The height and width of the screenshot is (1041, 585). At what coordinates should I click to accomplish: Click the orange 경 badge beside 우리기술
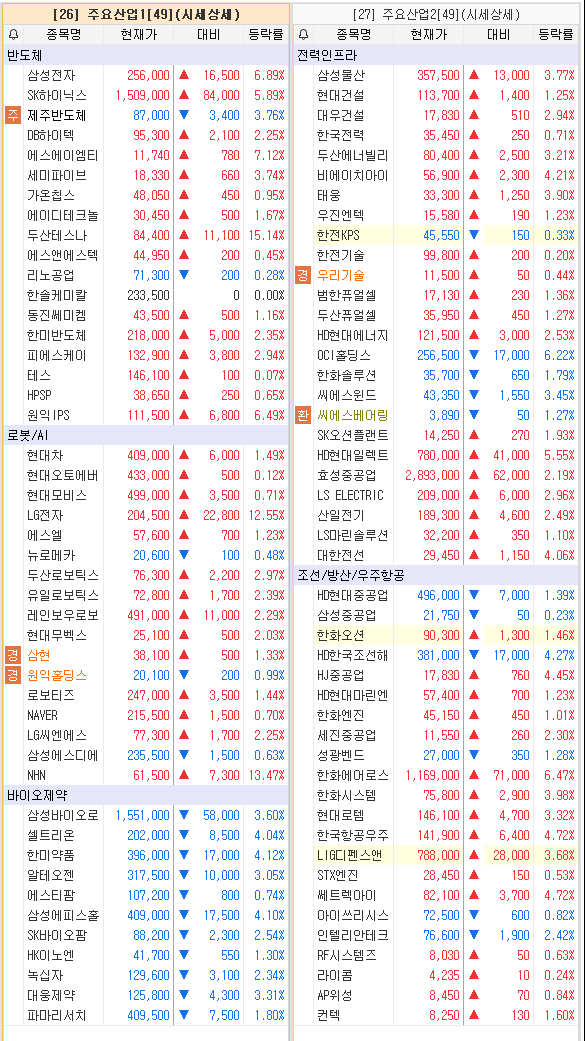303,275
